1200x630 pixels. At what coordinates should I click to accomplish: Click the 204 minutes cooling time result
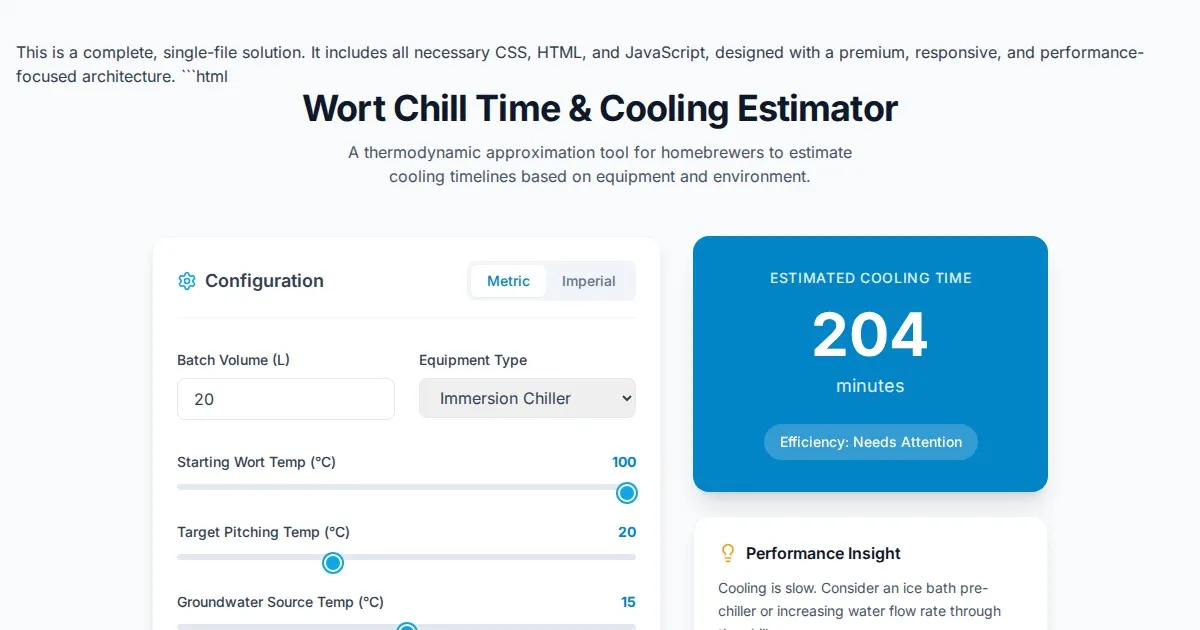(x=870, y=336)
